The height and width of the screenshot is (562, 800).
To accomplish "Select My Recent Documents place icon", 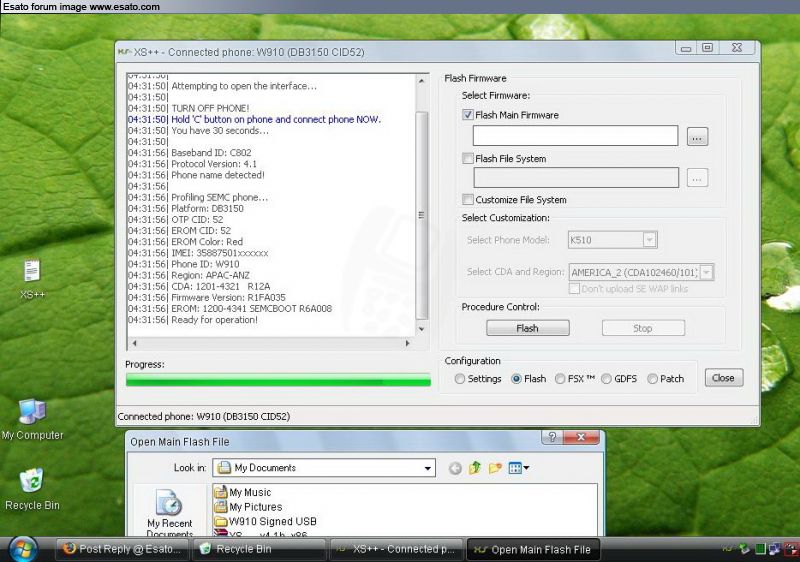I will click(x=169, y=513).
